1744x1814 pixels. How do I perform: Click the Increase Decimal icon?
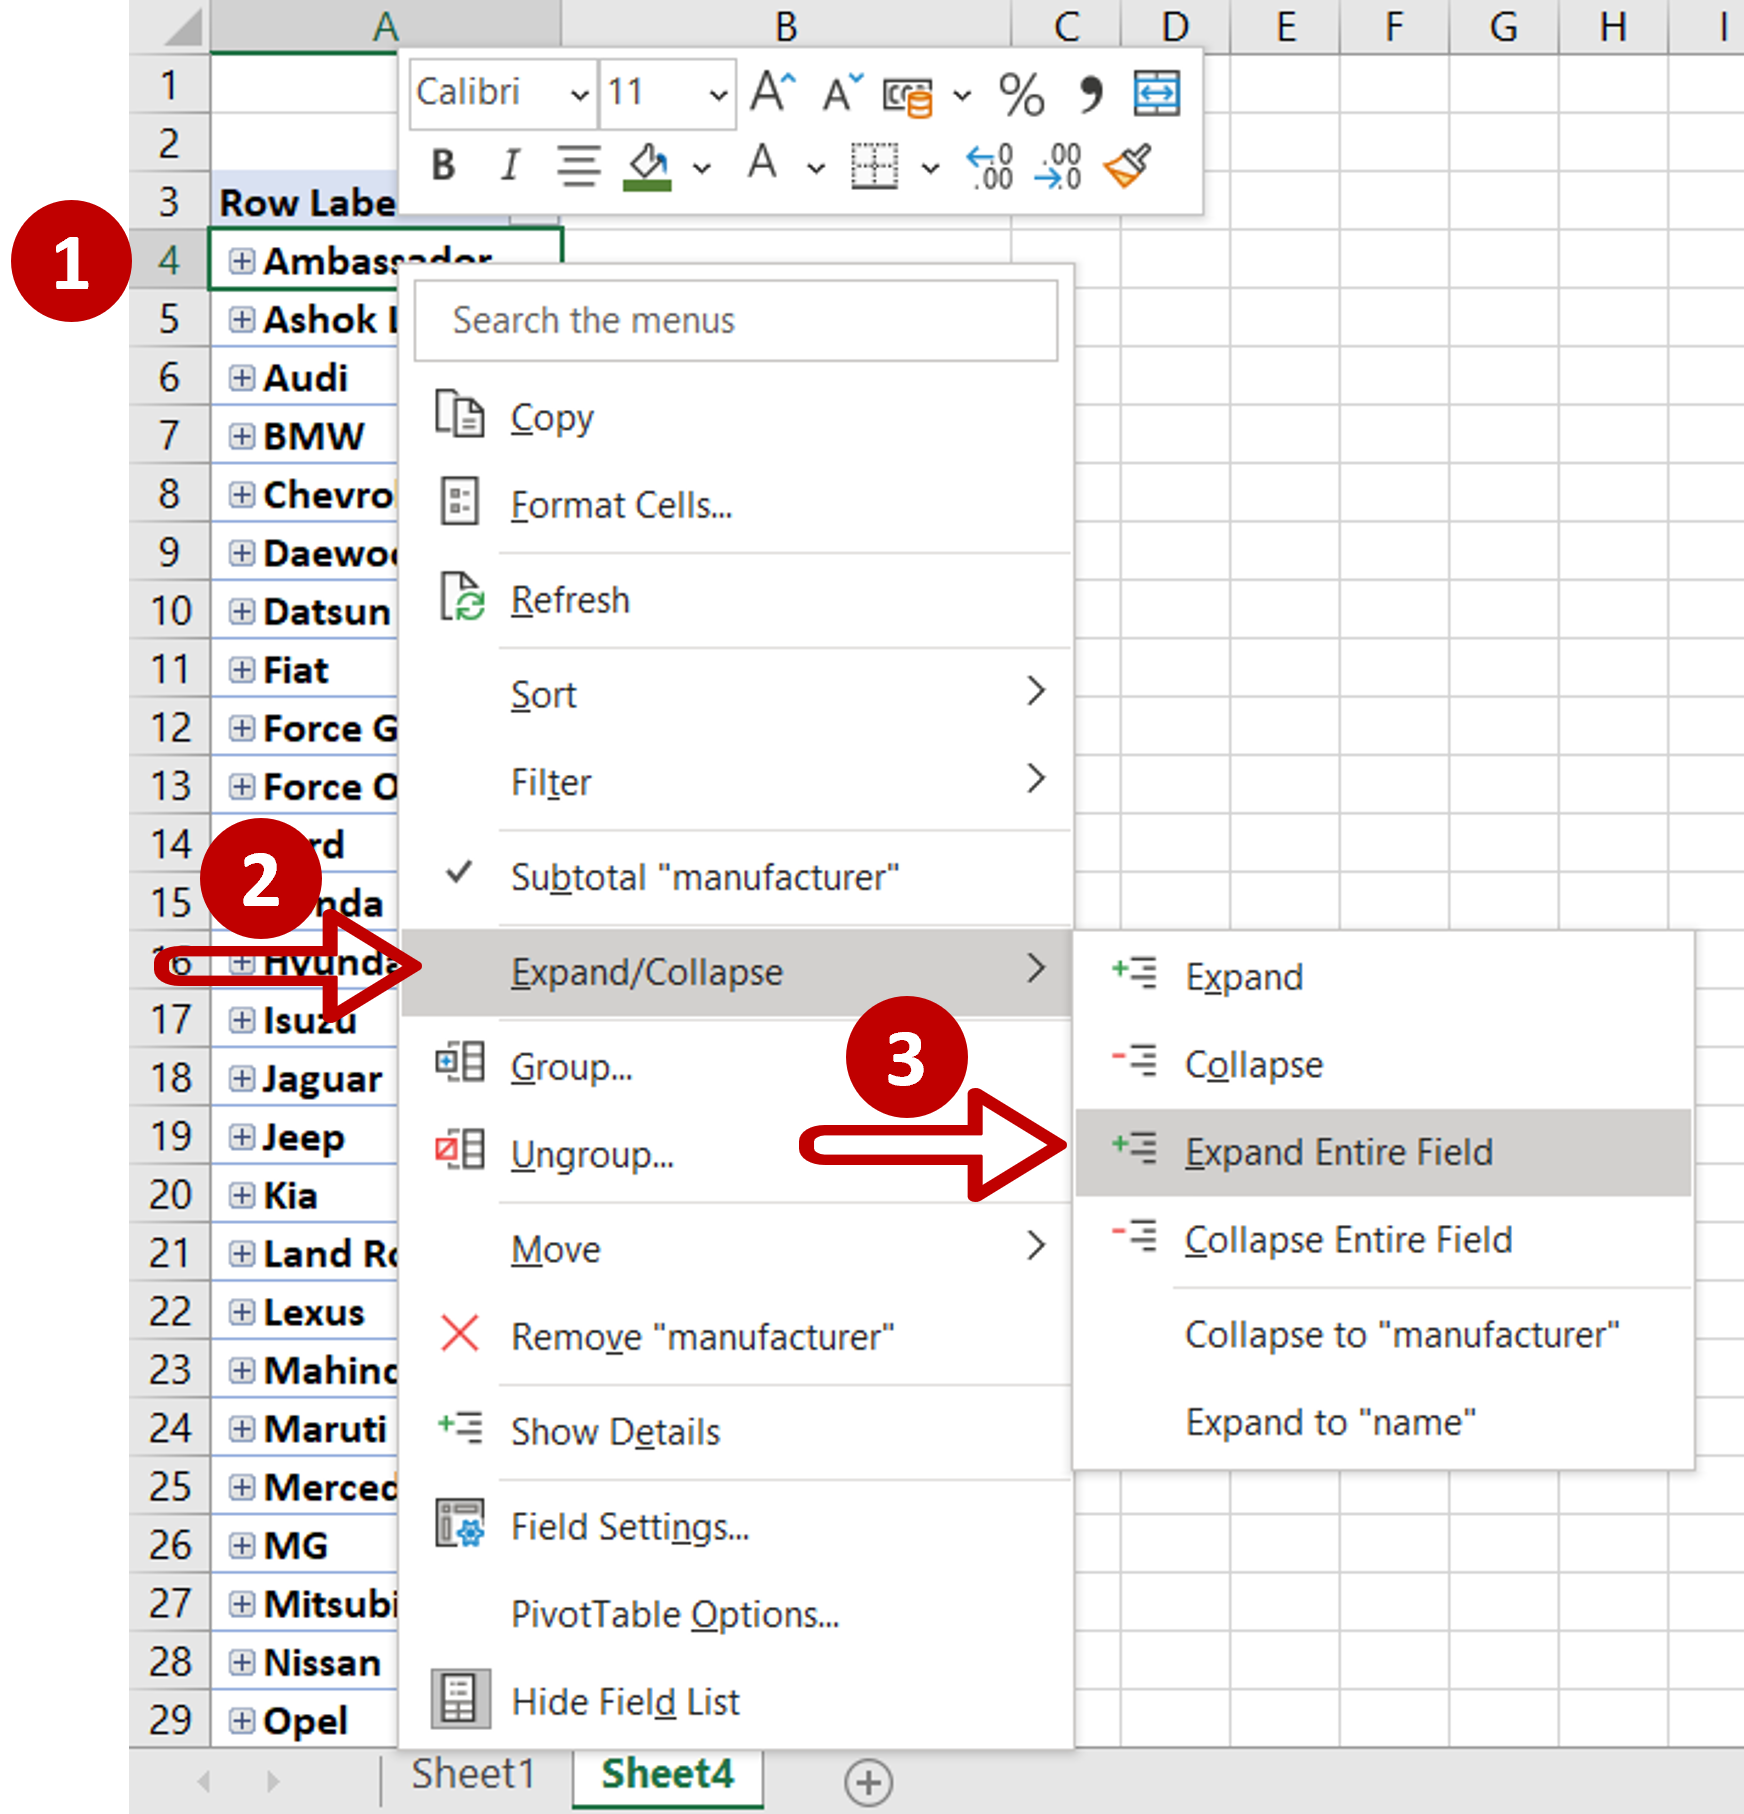pos(990,165)
